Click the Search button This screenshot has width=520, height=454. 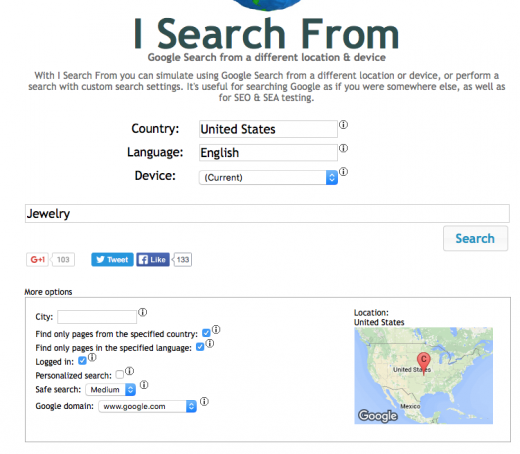pyautogui.click(x=475, y=238)
